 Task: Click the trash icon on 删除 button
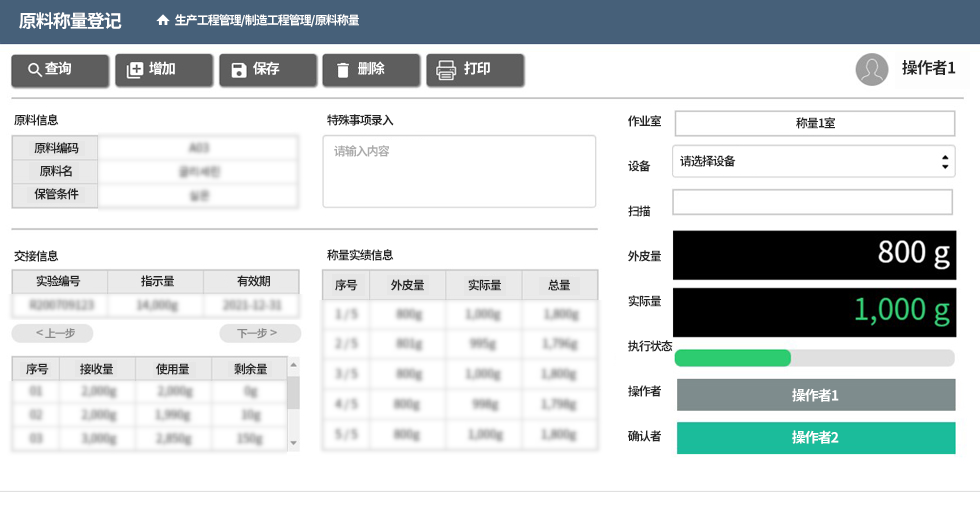click(x=343, y=70)
